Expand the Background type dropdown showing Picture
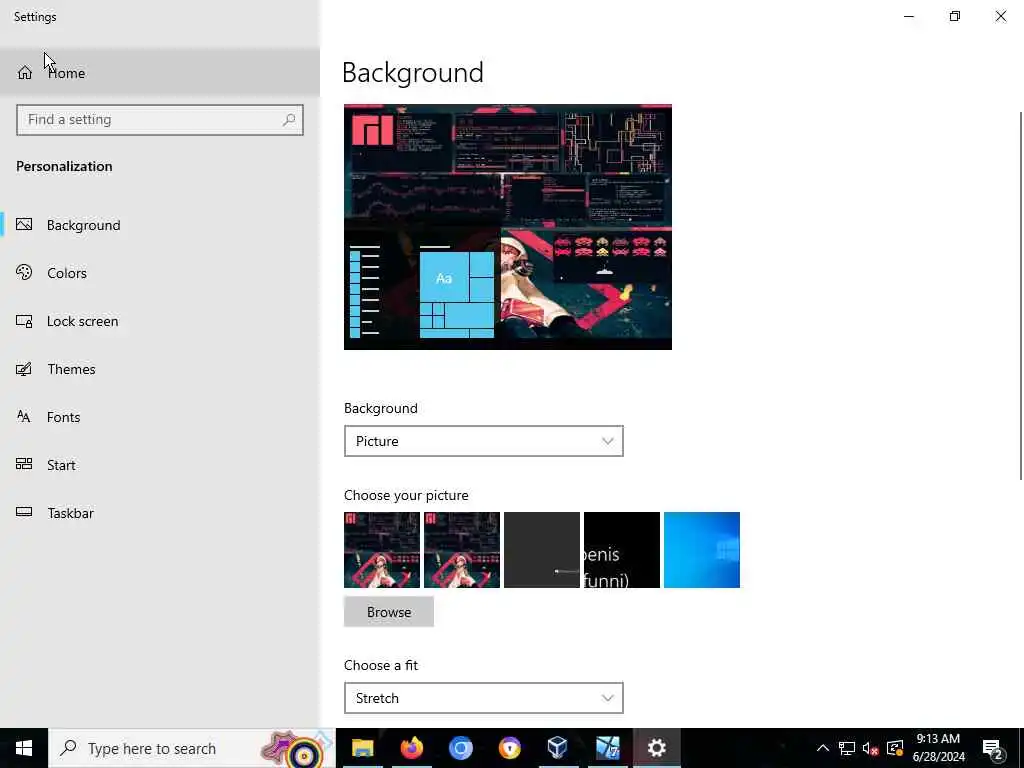 483,441
